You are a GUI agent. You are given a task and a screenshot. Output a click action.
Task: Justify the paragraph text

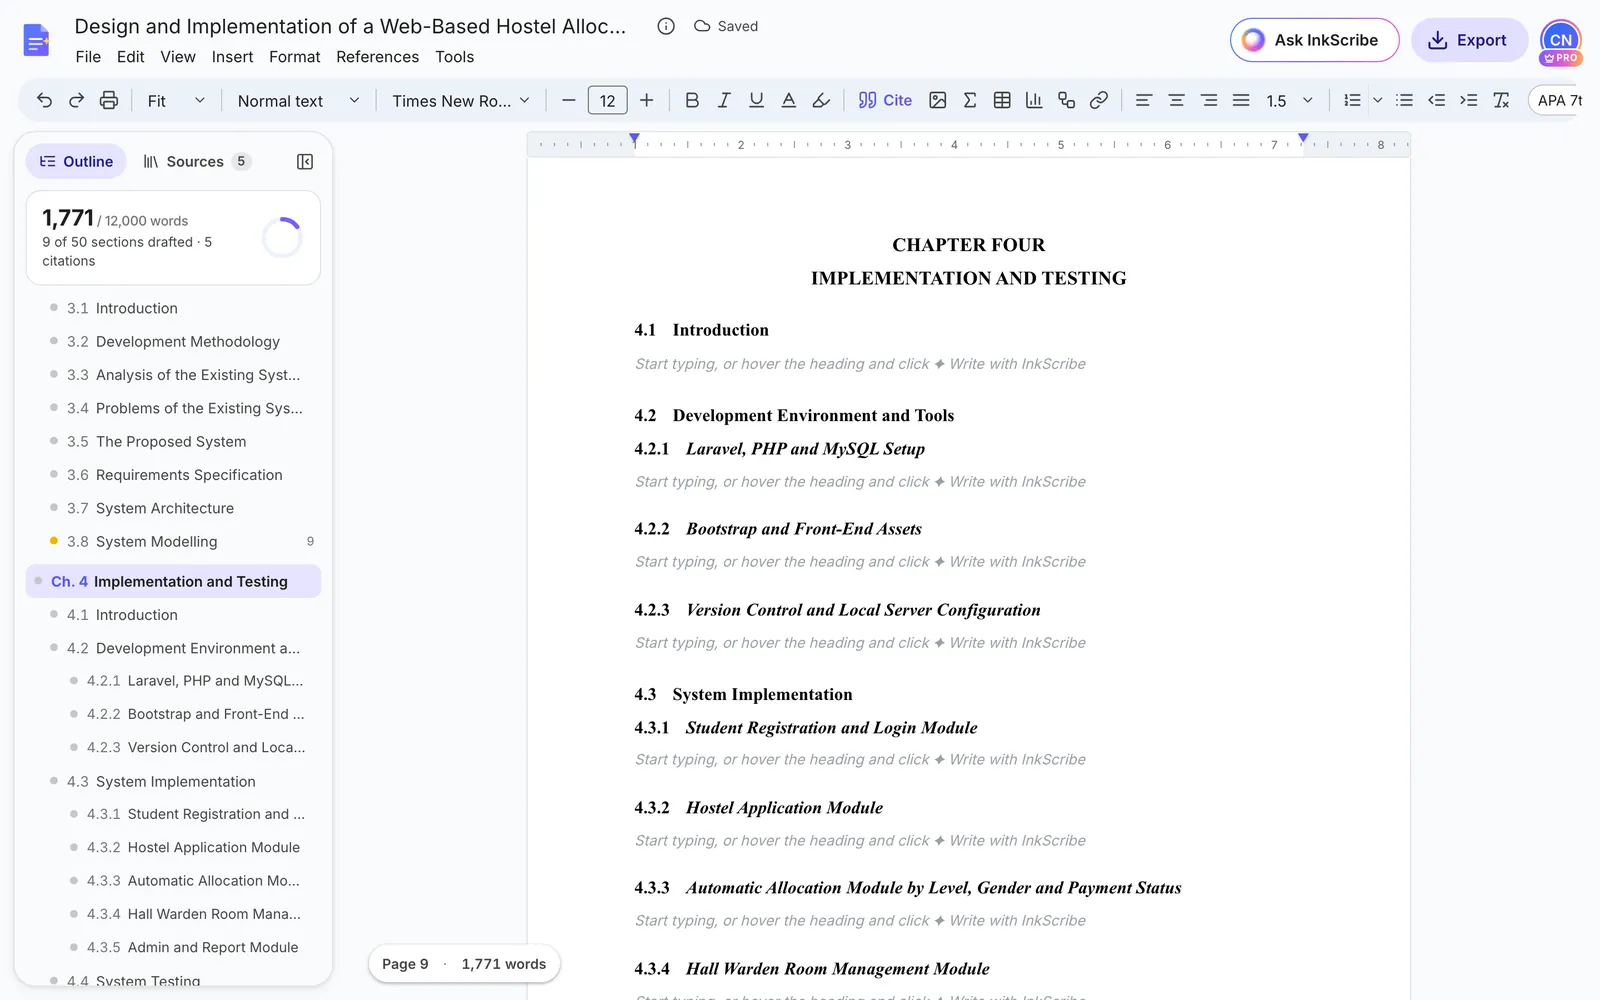1241,100
